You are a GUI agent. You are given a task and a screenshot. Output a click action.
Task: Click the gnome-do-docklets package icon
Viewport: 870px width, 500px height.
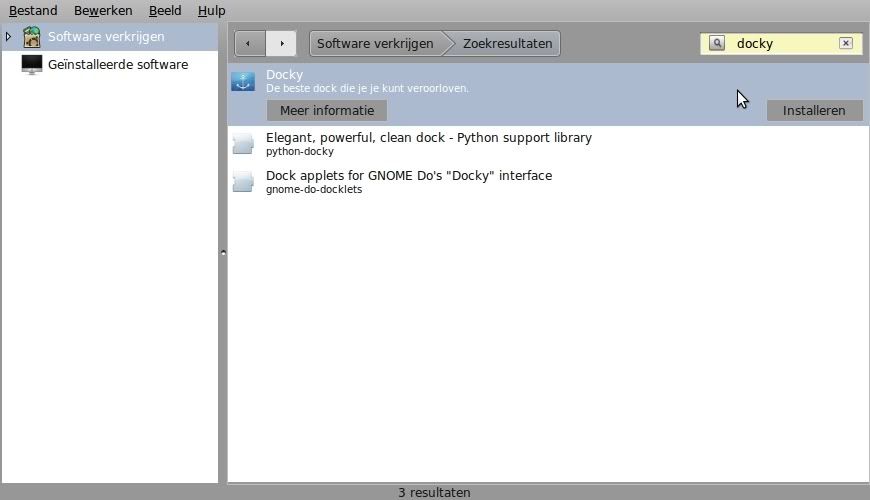click(243, 182)
